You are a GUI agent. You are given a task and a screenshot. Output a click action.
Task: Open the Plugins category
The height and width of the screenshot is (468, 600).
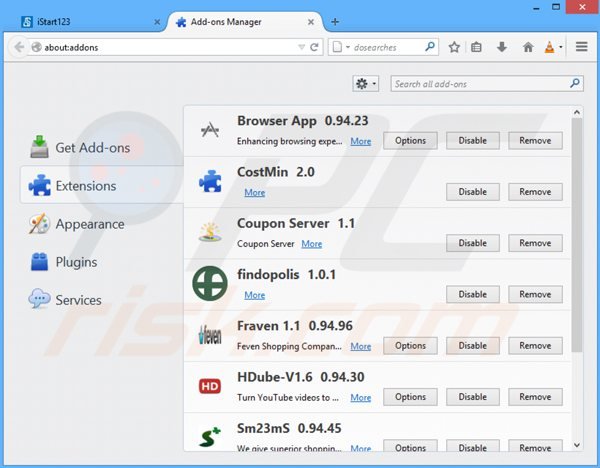point(102,262)
